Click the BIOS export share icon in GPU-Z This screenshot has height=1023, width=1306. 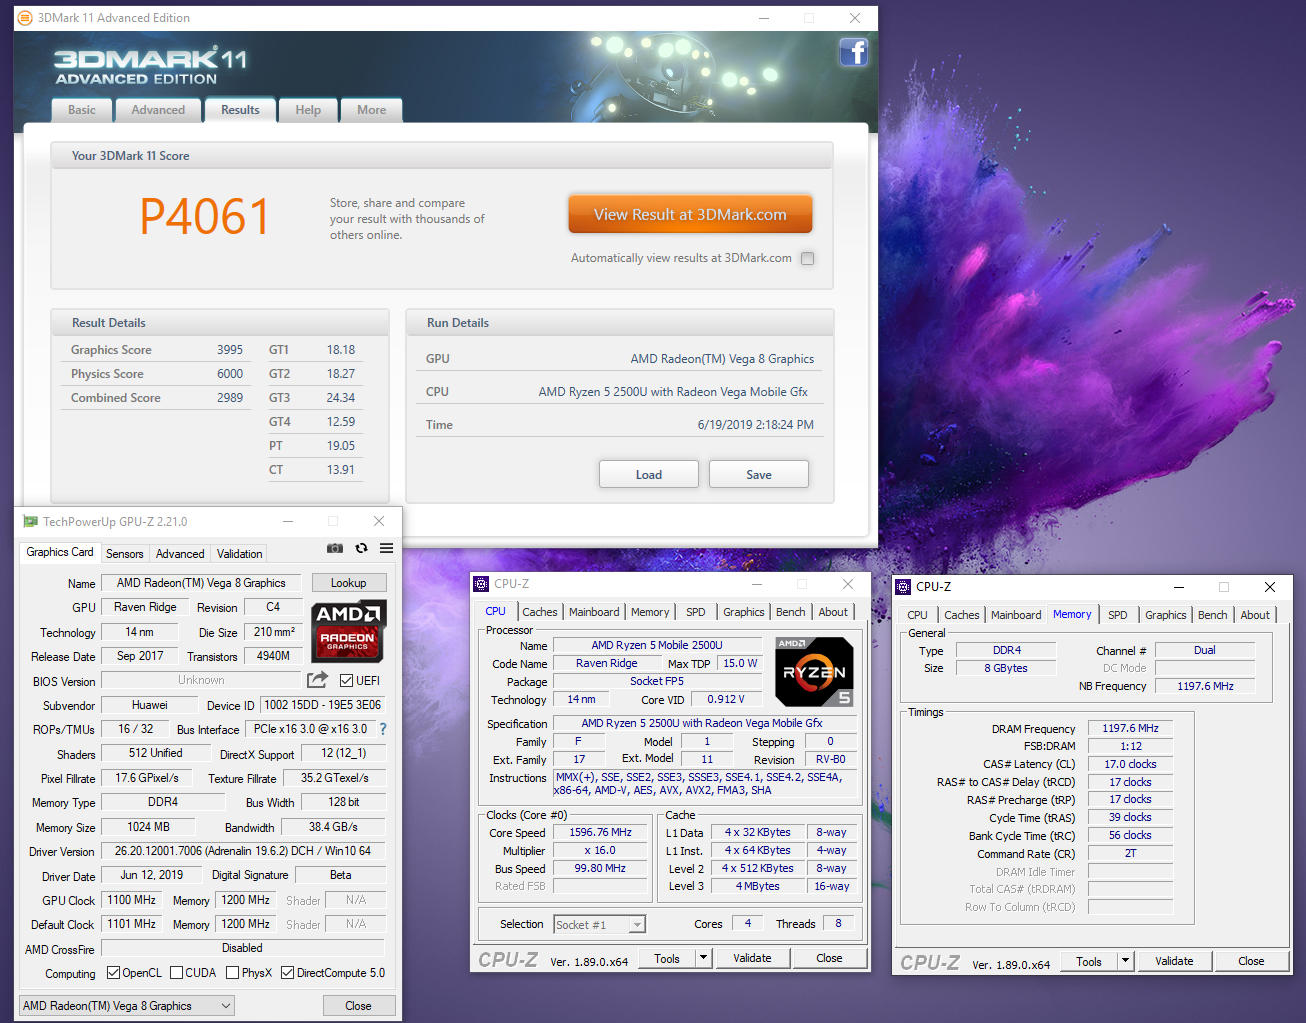(317, 680)
